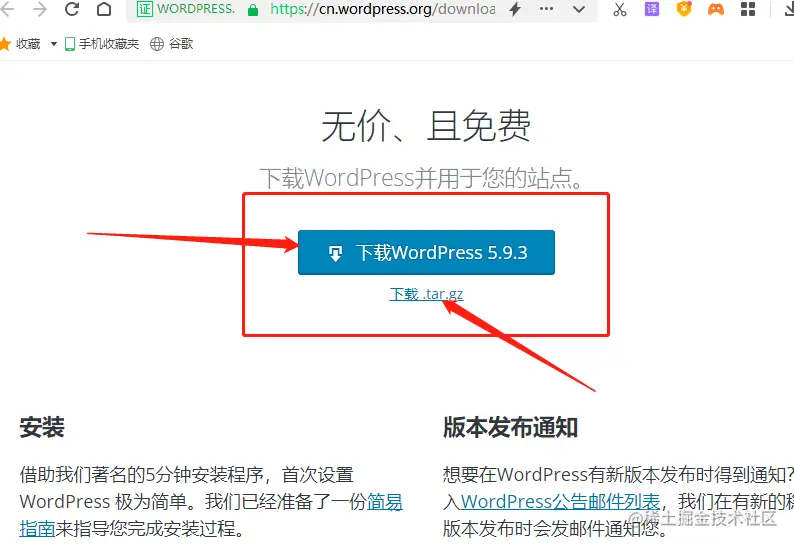Click the 下载WordPress并用于您的站点 subtitle
The width and height of the screenshot is (794, 545).
click(x=422, y=178)
